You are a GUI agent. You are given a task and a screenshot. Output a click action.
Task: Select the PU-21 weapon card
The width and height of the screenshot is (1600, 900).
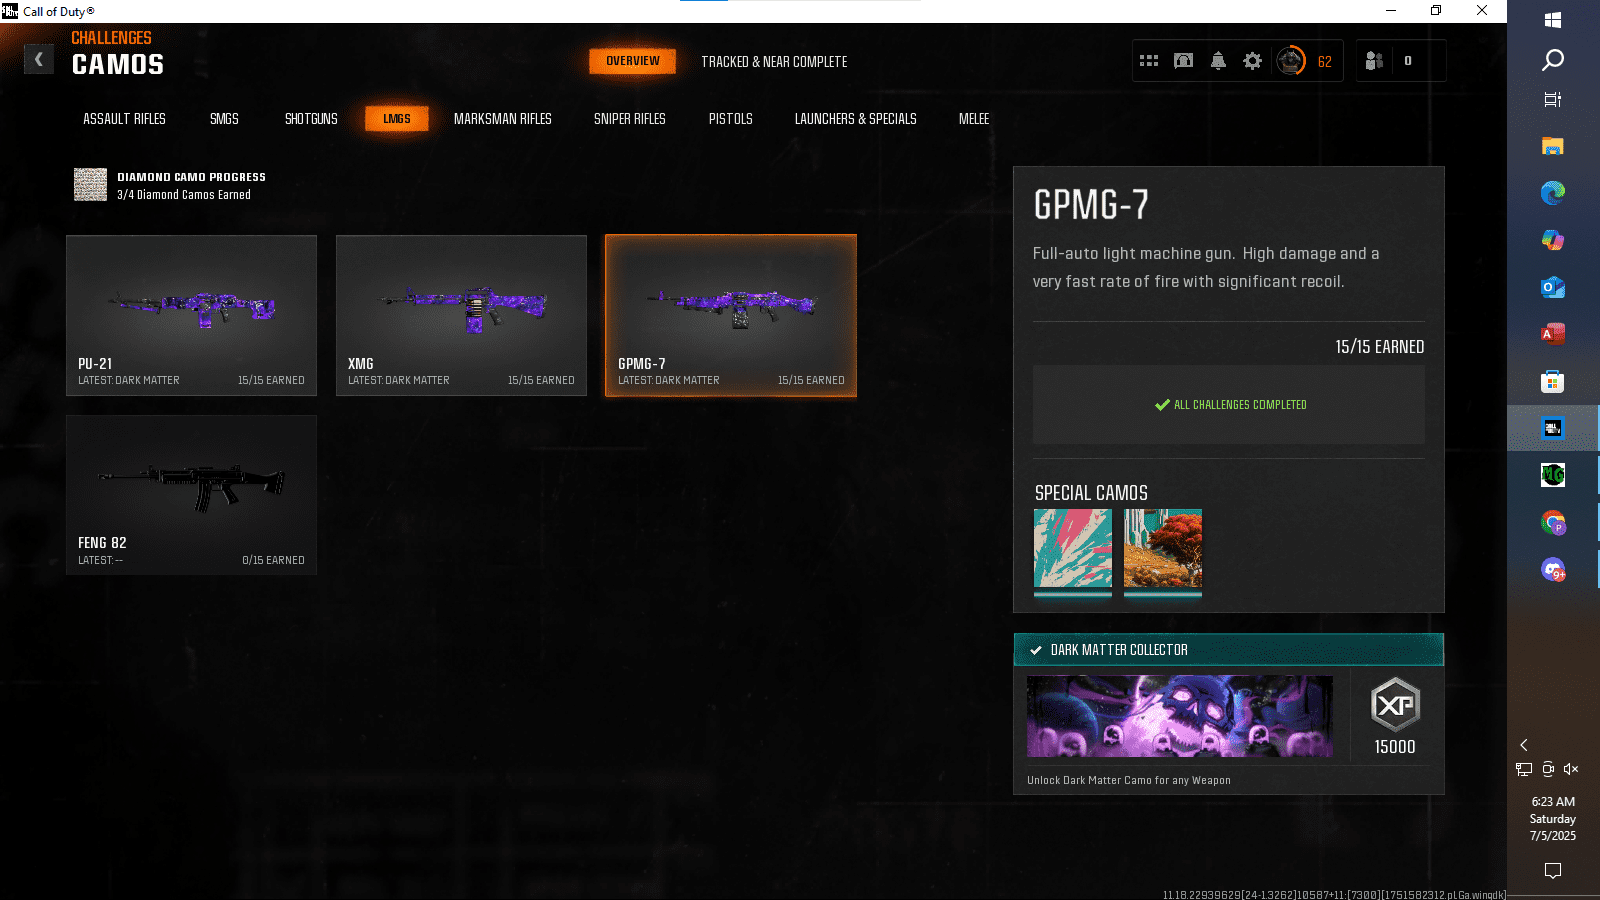191,315
